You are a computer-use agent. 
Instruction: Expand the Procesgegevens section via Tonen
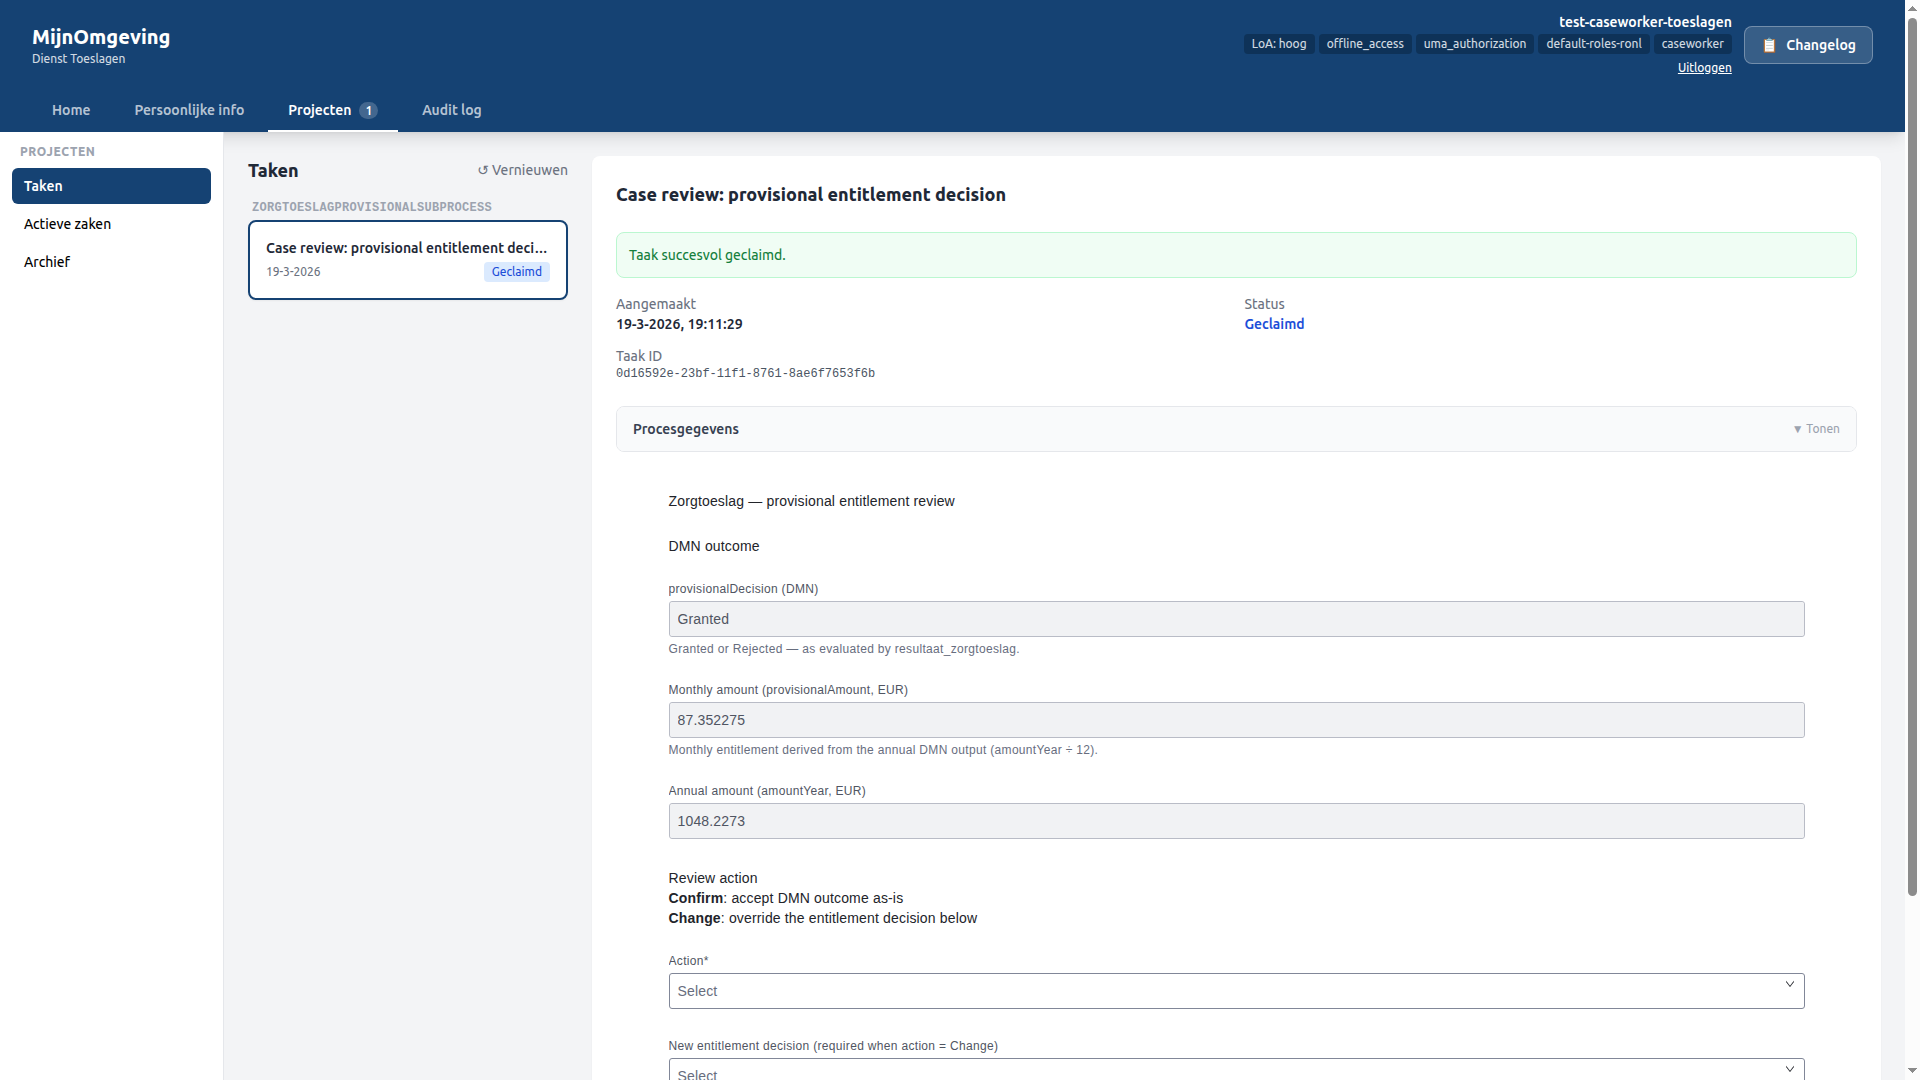click(x=1817, y=428)
